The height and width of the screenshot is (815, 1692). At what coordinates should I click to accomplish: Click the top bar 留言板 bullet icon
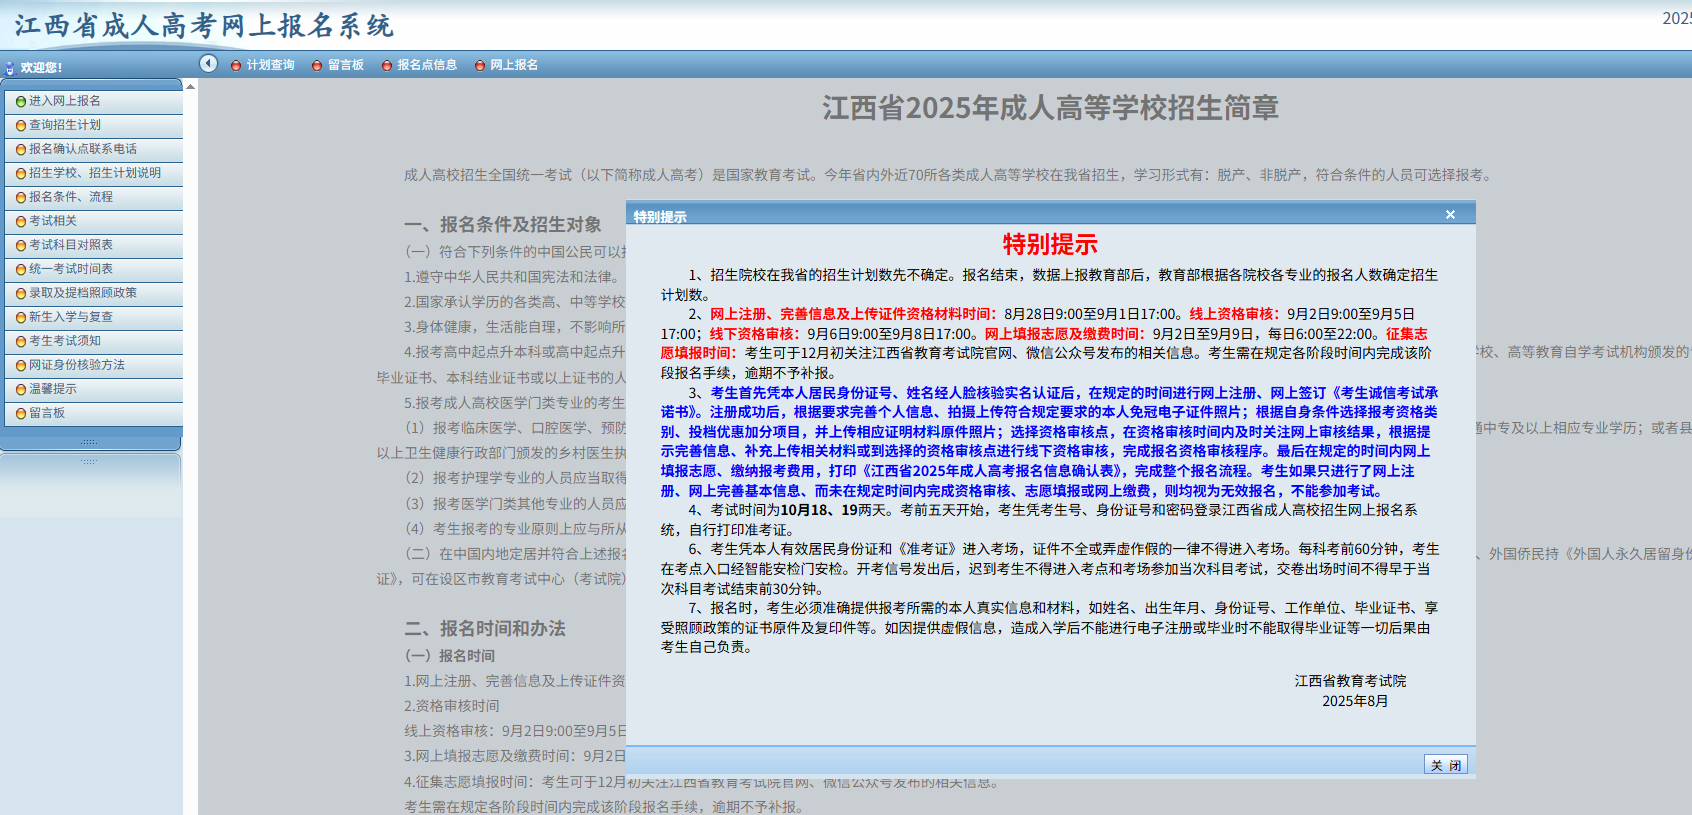pos(317,66)
